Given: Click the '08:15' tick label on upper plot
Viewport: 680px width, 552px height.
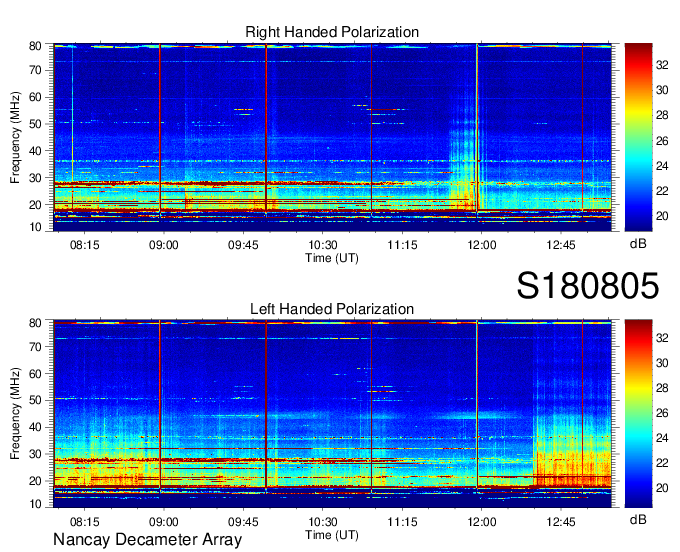Looking at the screenshot, I should tap(84, 245).
